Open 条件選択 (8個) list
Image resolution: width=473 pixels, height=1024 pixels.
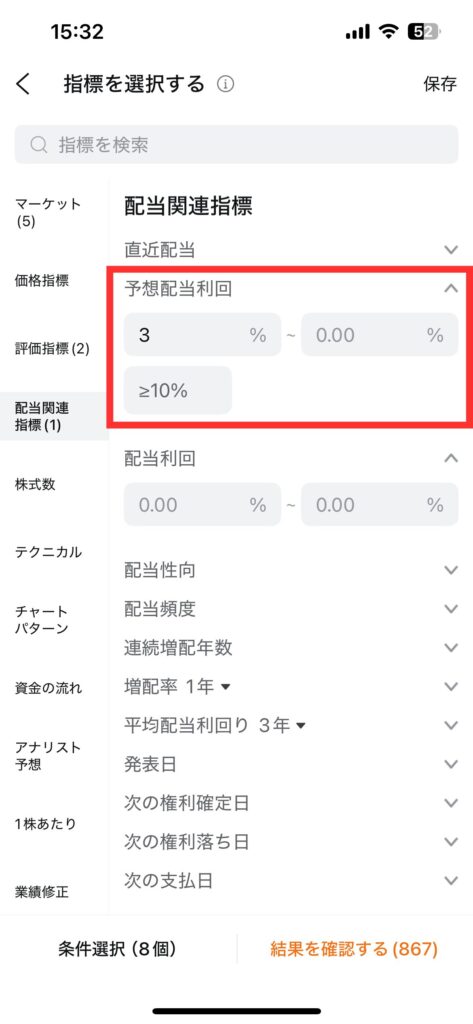(116, 948)
